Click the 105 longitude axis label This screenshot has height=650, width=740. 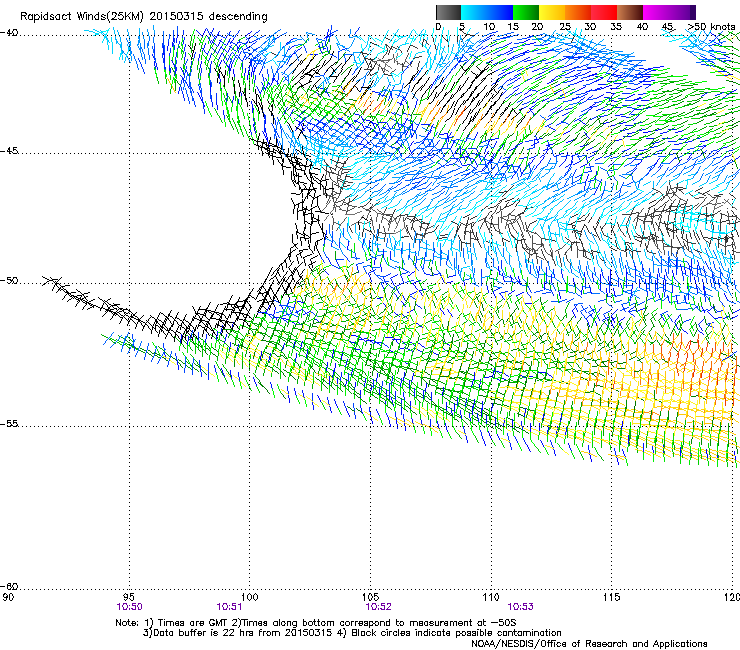click(x=370, y=598)
